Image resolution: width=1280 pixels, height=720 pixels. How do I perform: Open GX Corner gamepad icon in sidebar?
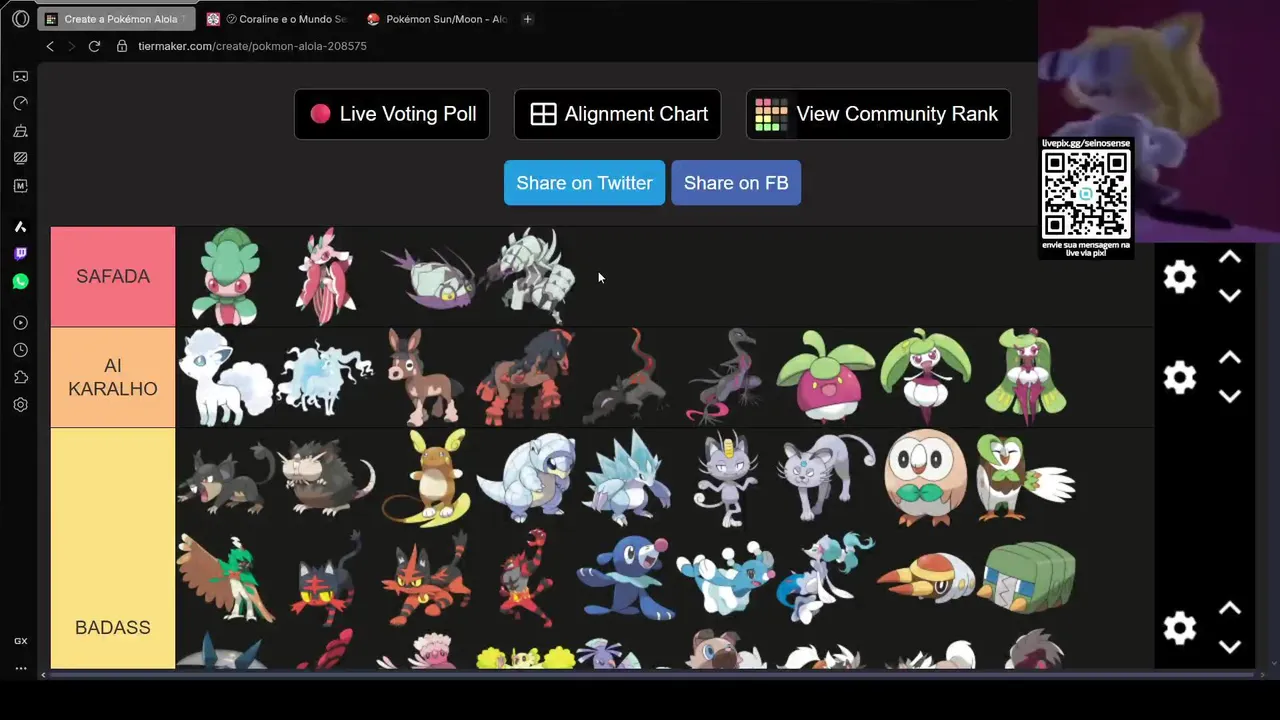(20, 76)
